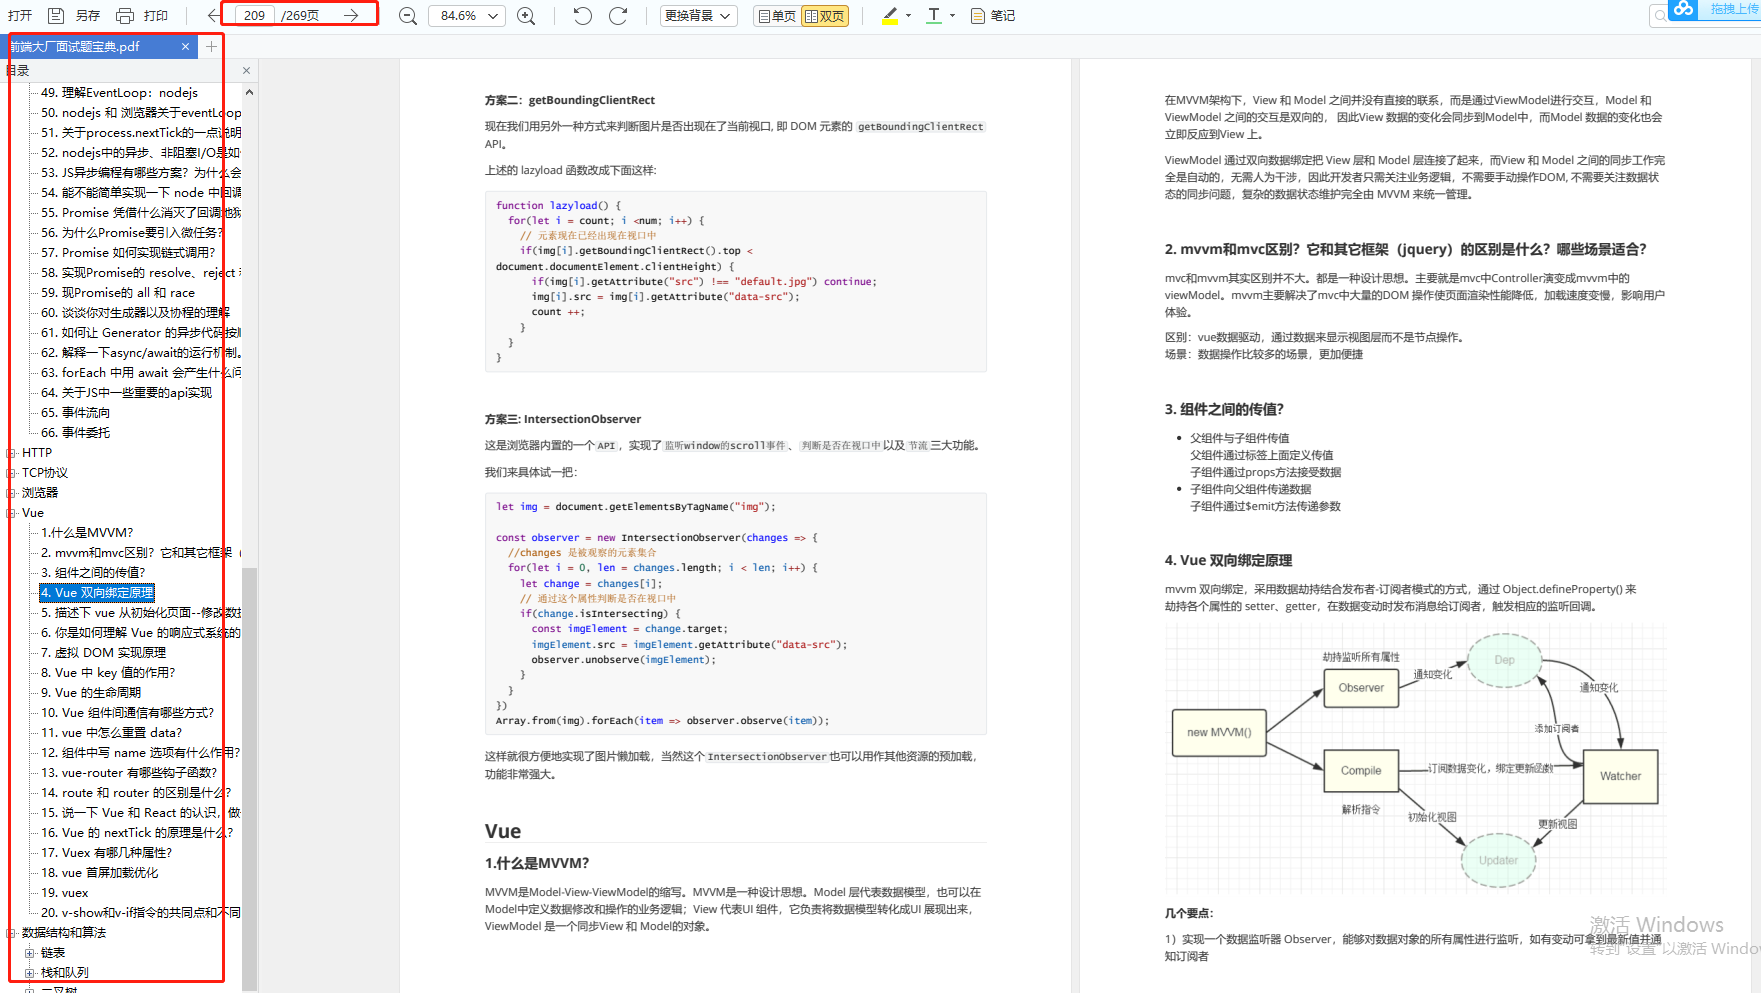Click the new MVVM() box in diagram

[x=1219, y=732]
